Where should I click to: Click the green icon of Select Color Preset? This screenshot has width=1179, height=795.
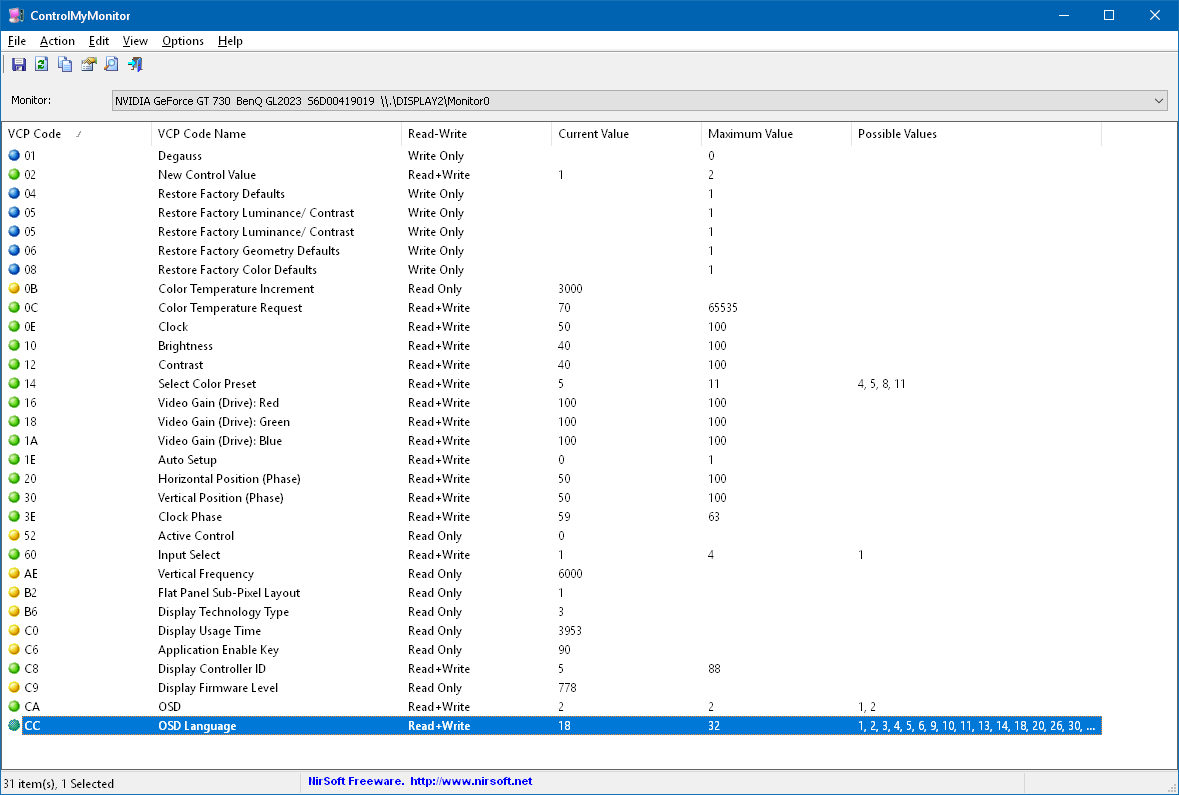(14, 384)
